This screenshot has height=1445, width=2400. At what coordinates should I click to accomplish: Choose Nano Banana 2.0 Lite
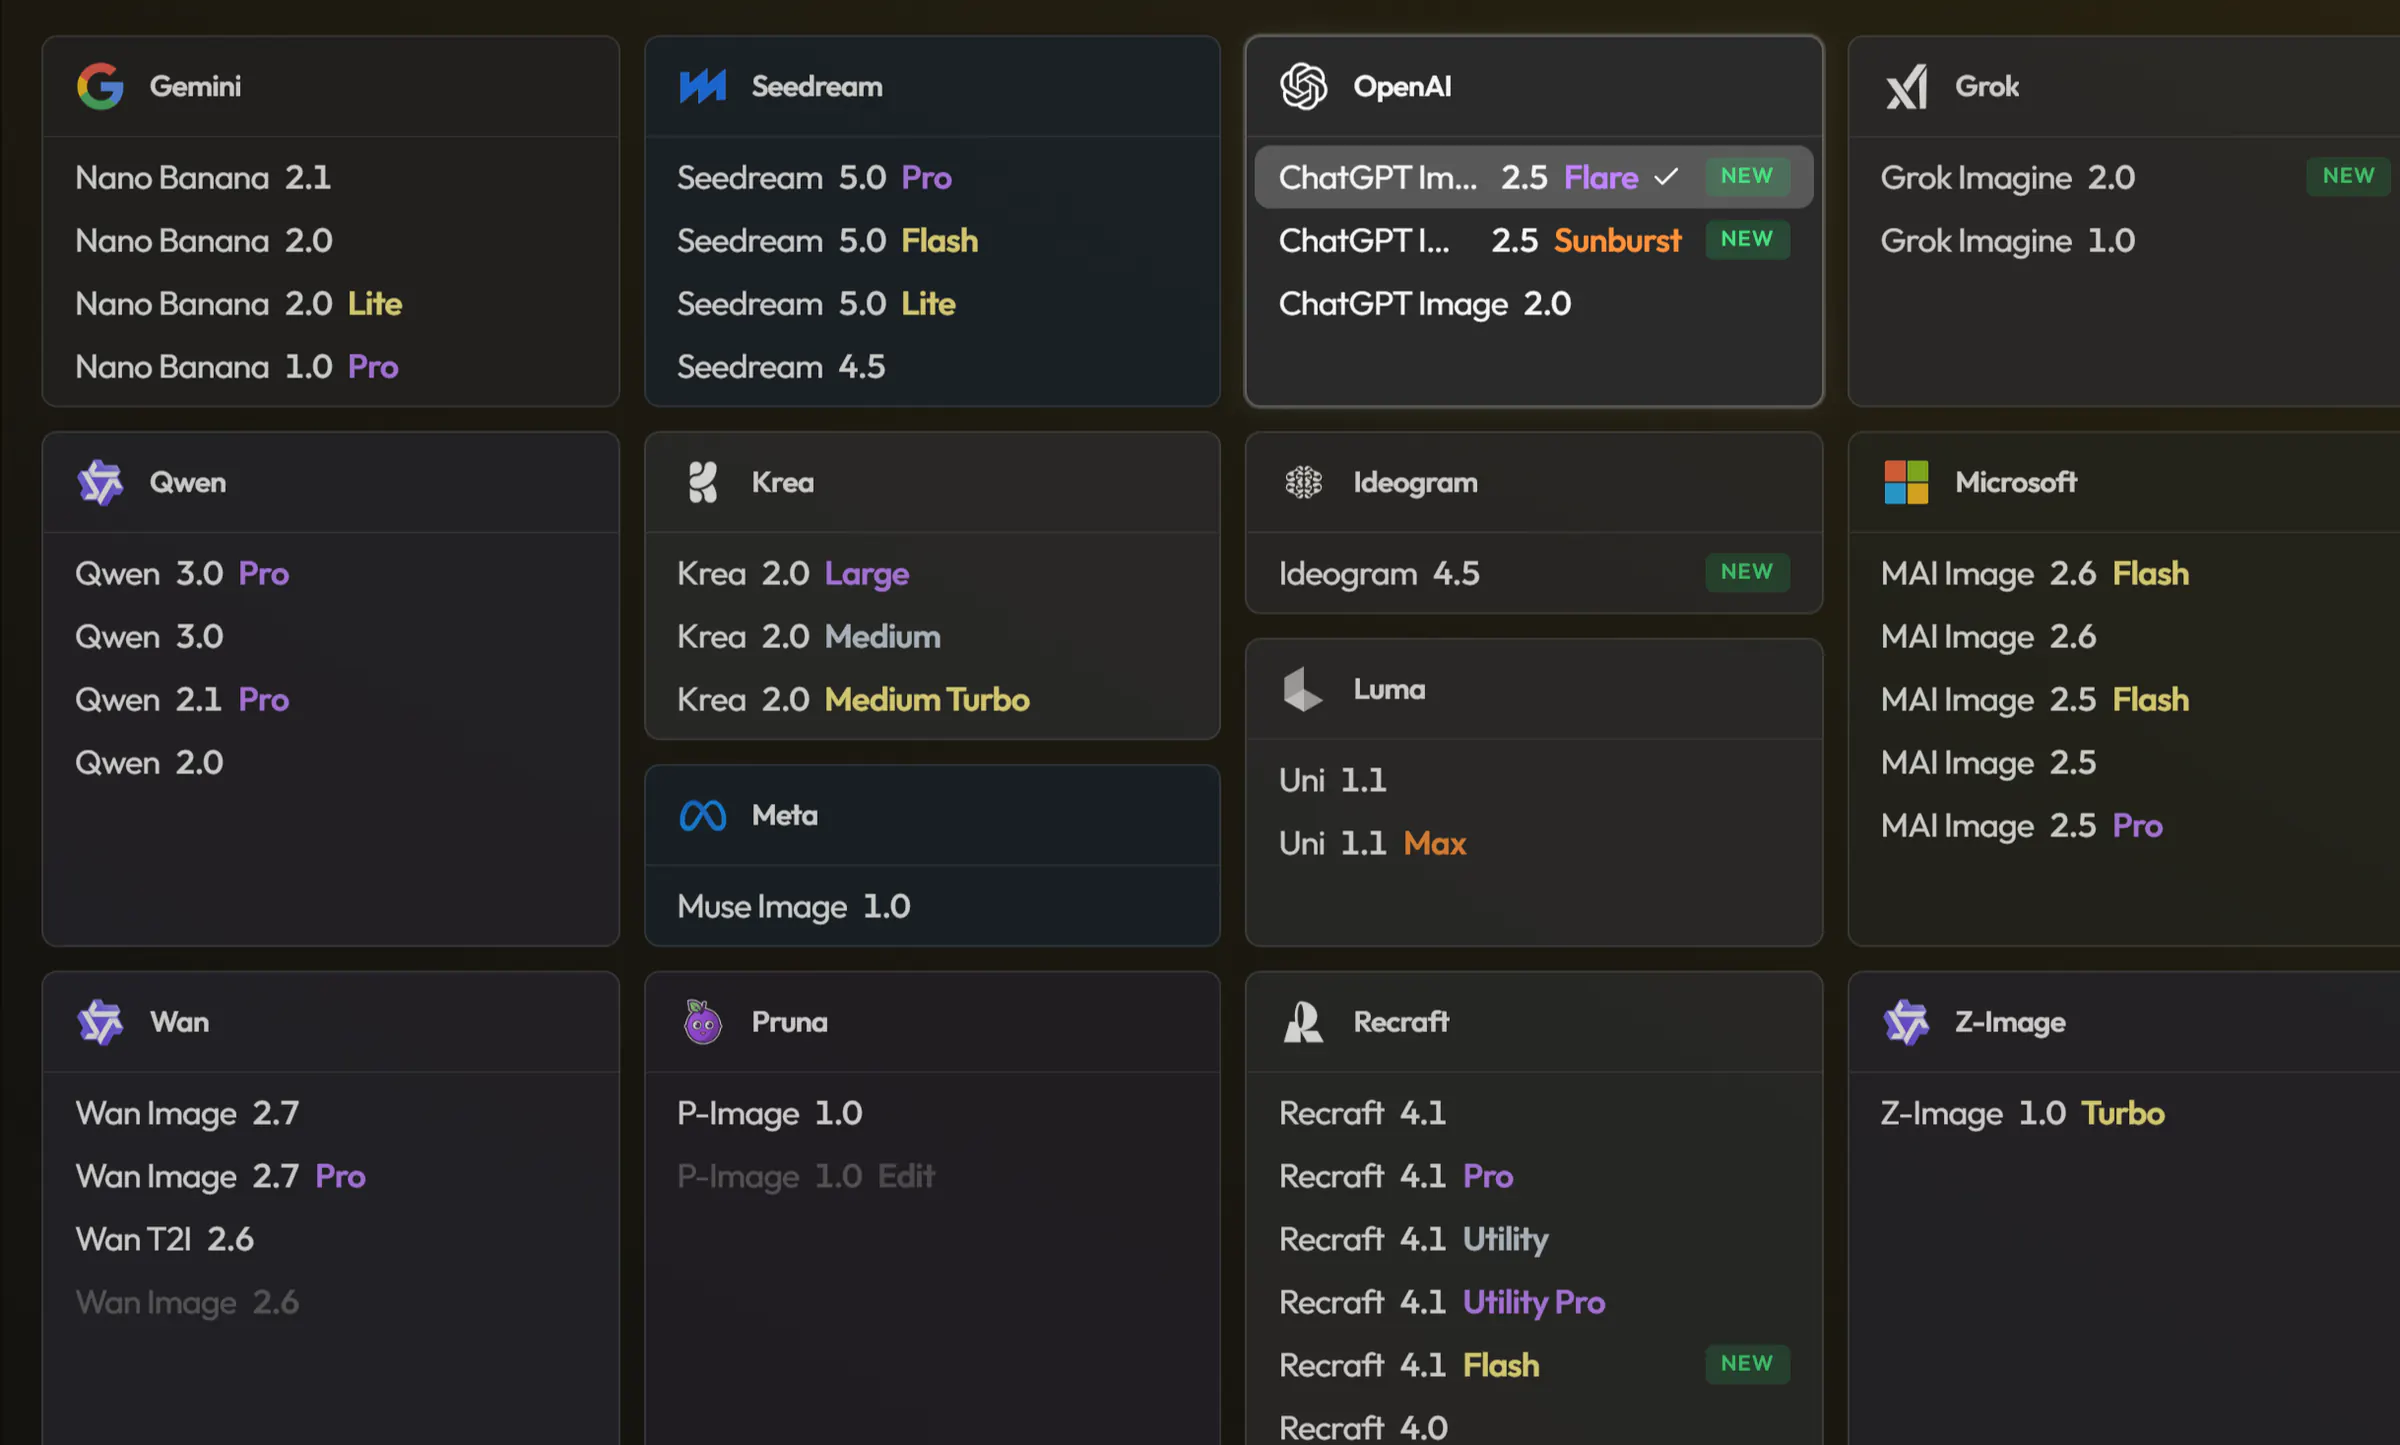[x=331, y=303]
